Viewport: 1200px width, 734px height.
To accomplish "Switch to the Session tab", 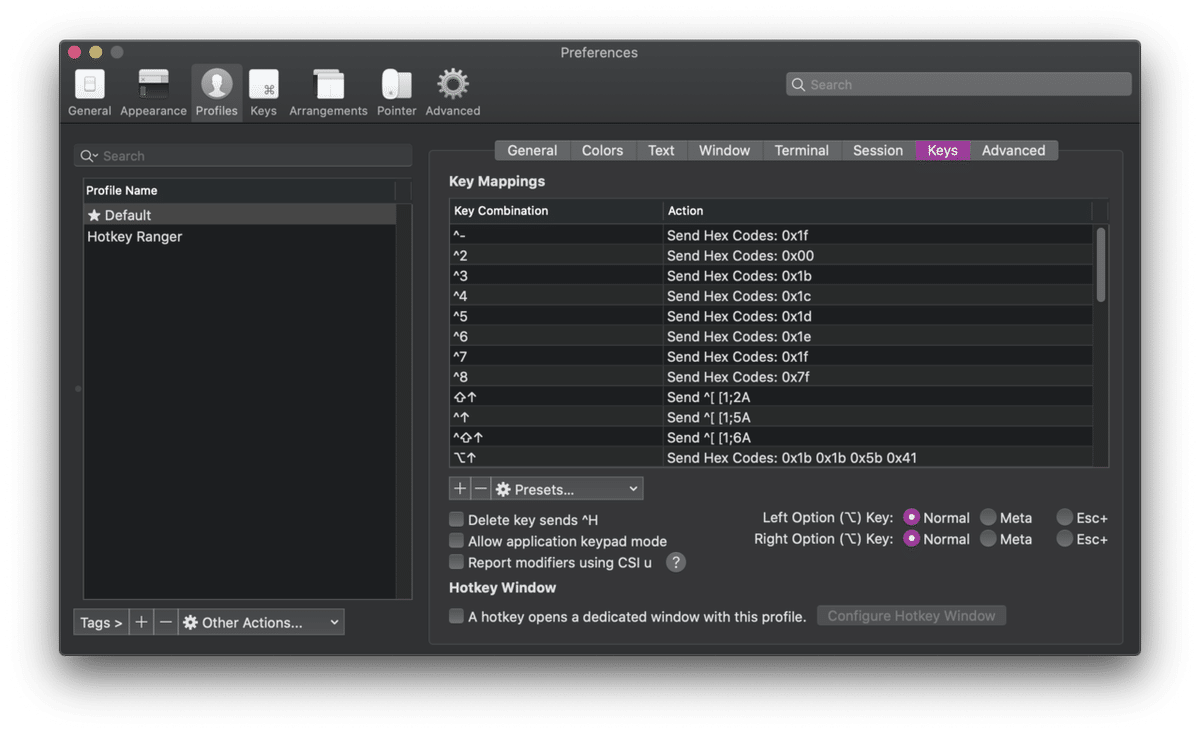I will [x=878, y=150].
